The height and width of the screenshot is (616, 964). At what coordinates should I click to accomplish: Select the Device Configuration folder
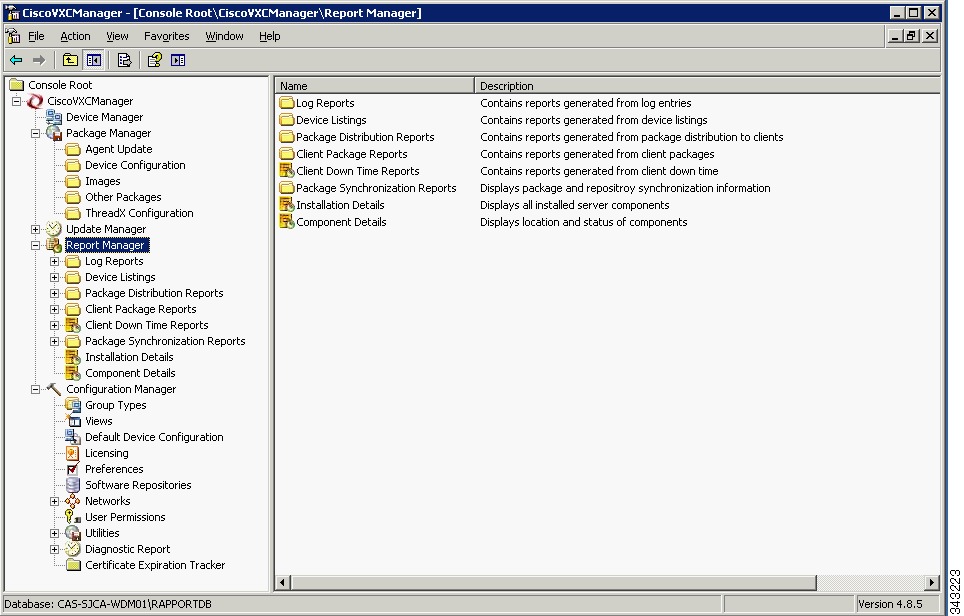(135, 165)
